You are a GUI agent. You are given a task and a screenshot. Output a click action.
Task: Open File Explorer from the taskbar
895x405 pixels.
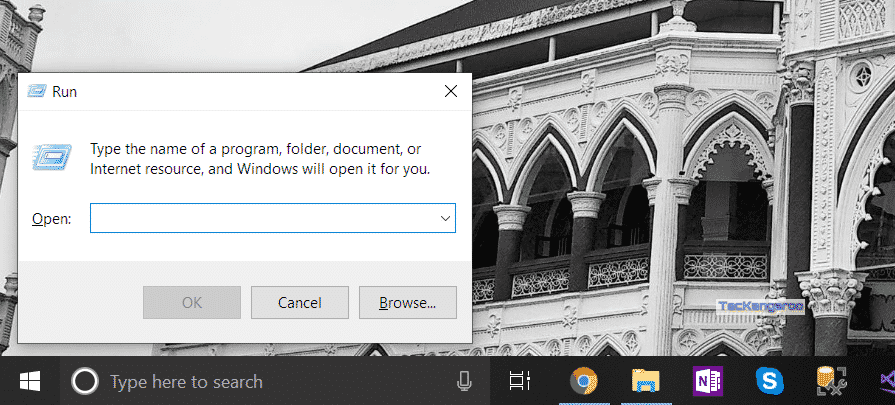pos(645,381)
